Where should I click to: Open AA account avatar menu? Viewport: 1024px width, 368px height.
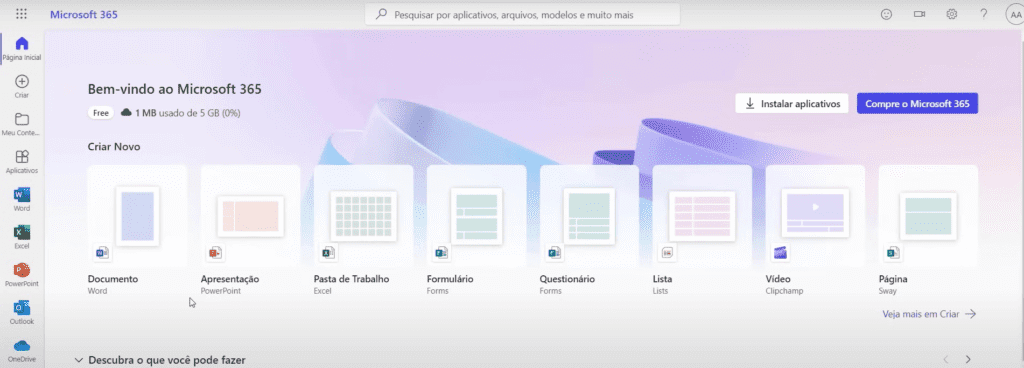click(1016, 14)
